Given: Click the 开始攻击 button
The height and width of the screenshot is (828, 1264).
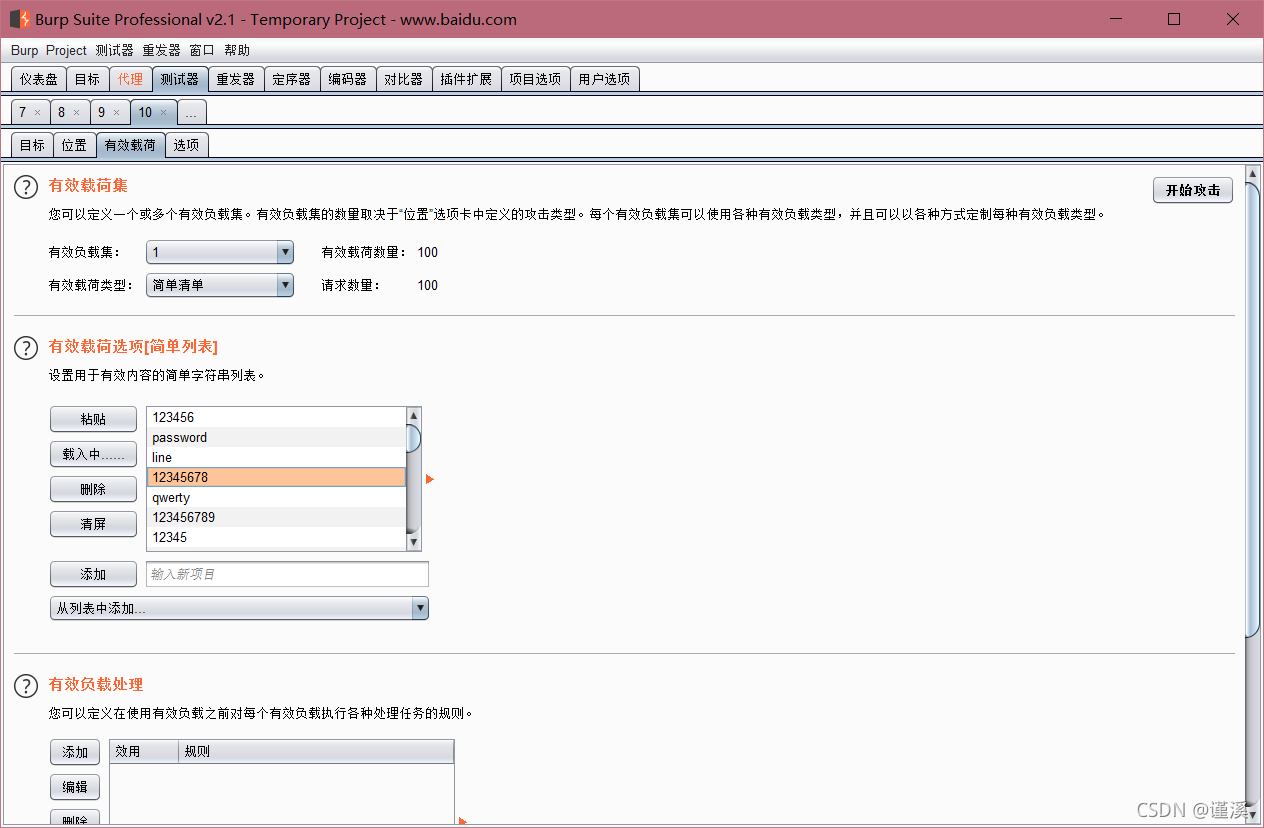Looking at the screenshot, I should coord(1193,190).
